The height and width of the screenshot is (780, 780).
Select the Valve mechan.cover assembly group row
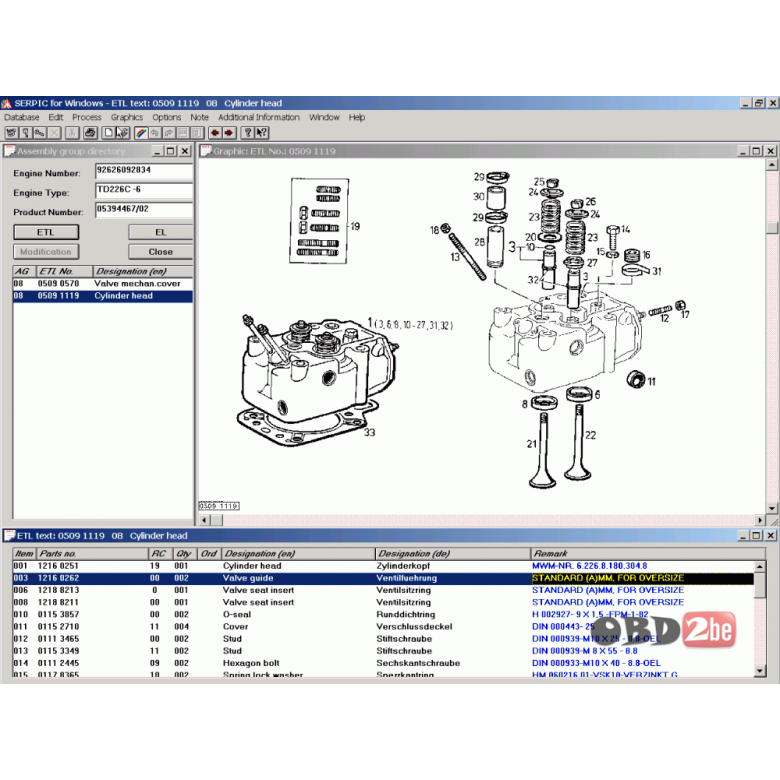pyautogui.click(x=102, y=284)
